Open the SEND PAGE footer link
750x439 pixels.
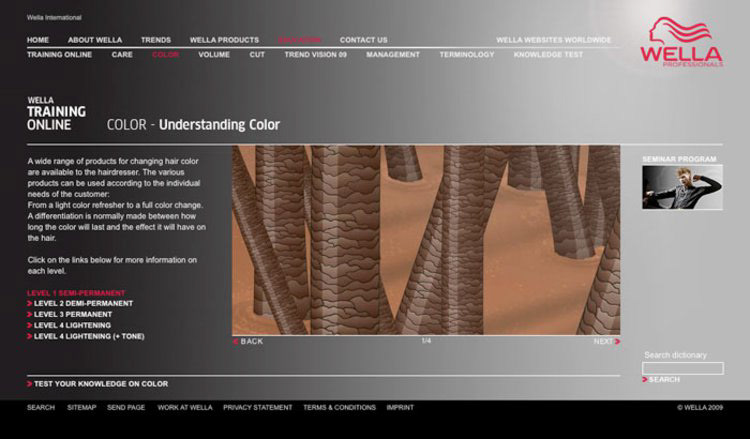click(x=126, y=407)
